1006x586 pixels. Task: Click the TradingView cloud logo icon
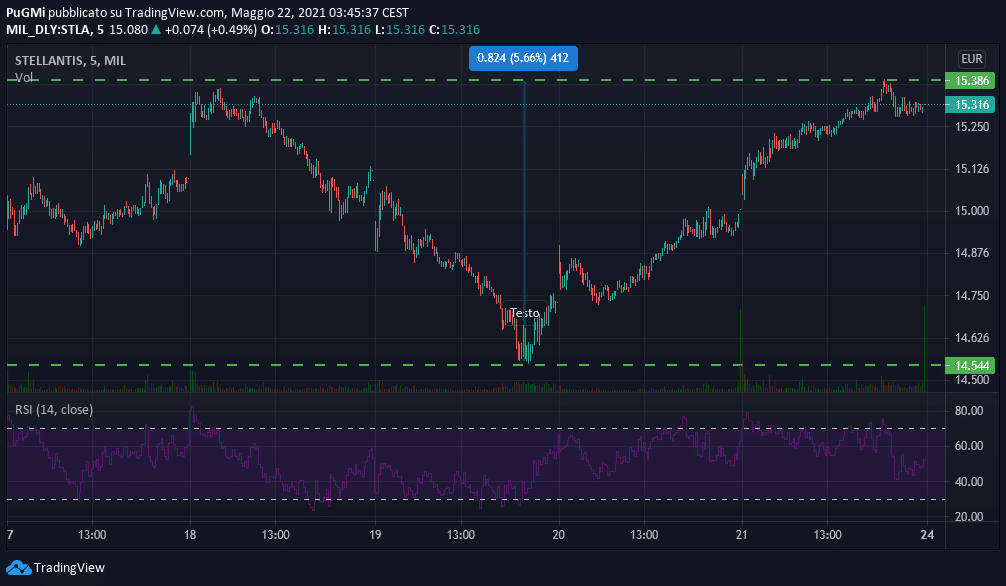(18, 567)
